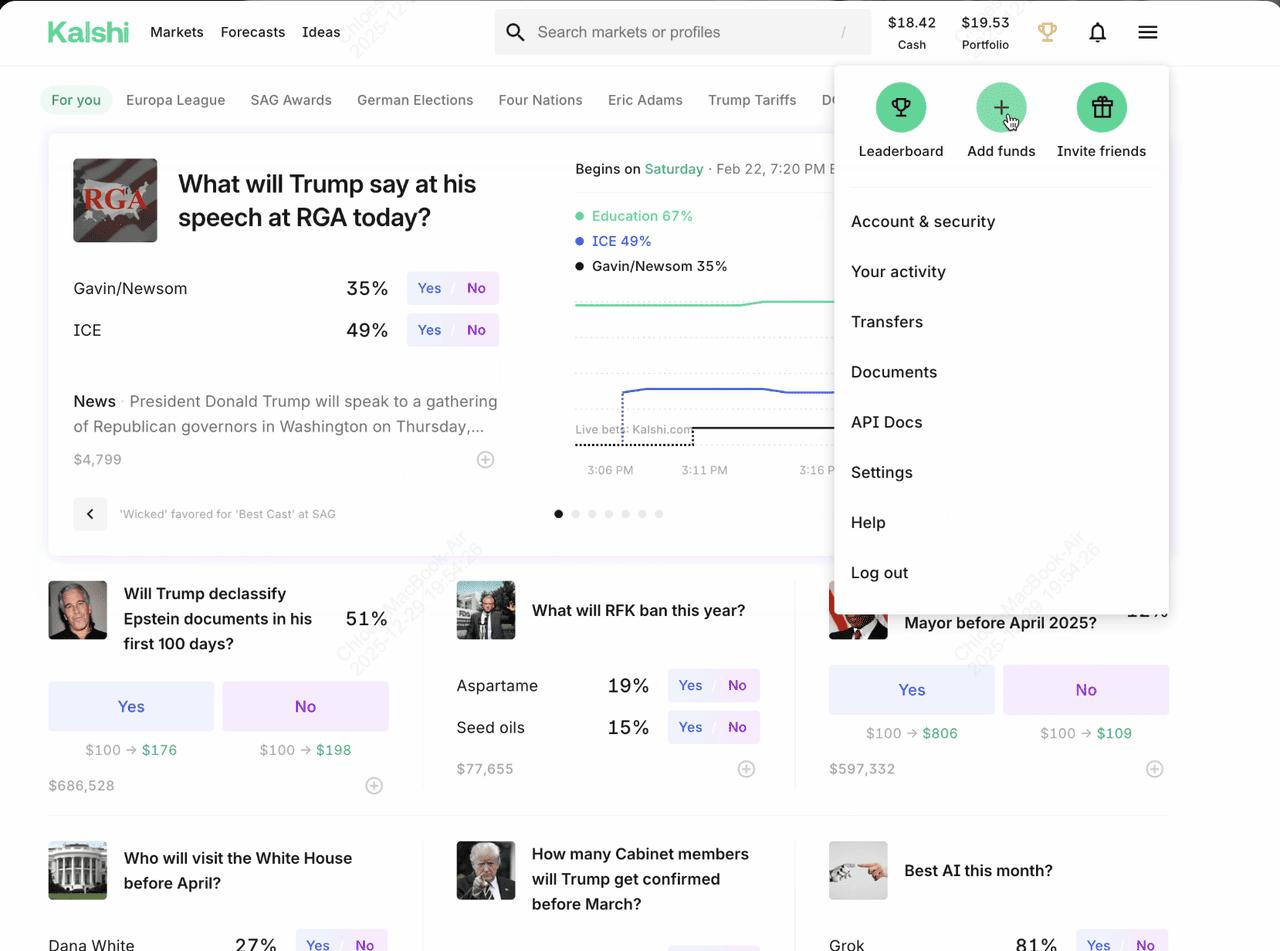The height and width of the screenshot is (951, 1280).
Task: Add the Epstein documents market with plus icon
Action: 374,786
